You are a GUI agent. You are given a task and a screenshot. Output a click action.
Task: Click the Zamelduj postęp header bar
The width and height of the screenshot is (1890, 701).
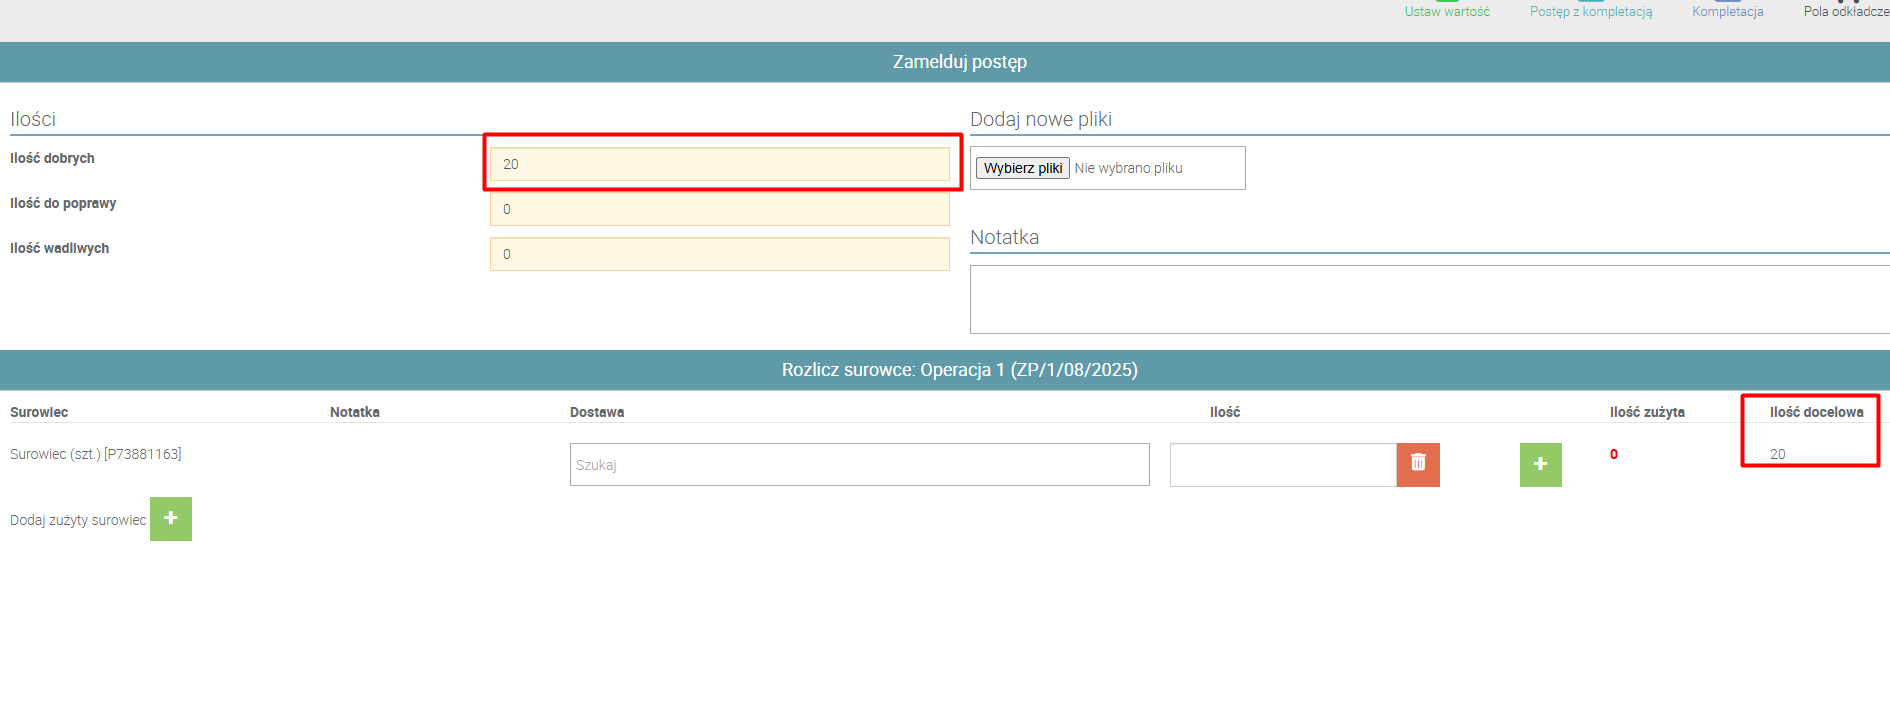959,62
